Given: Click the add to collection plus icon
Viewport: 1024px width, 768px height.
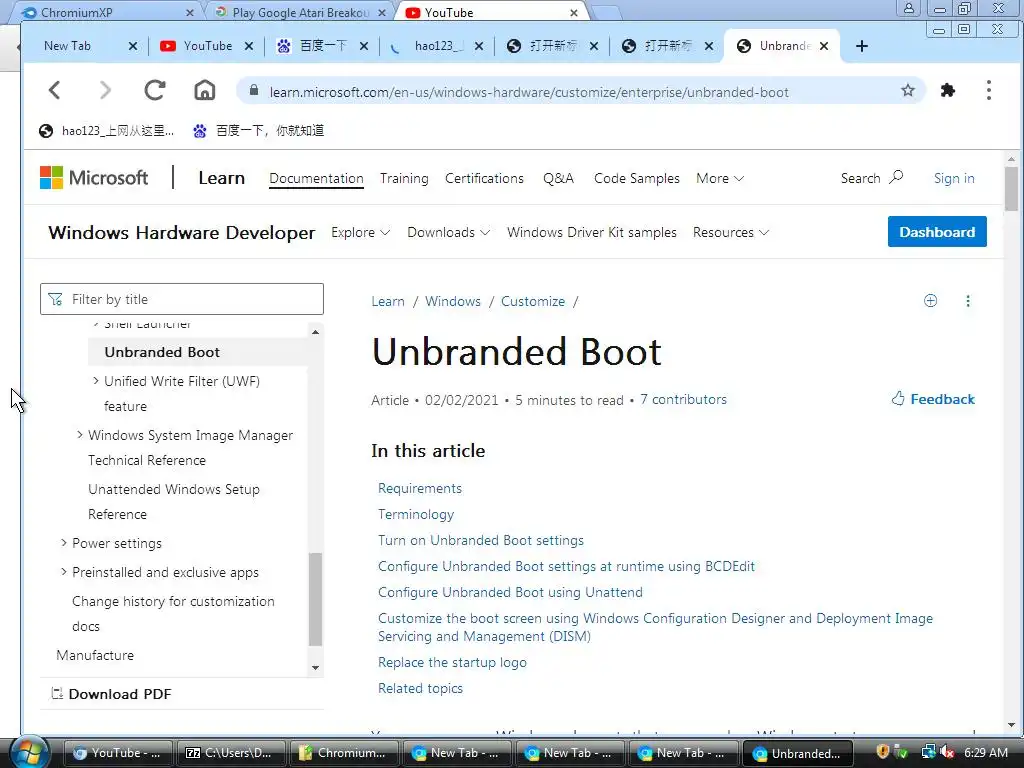Looking at the screenshot, I should click(931, 301).
